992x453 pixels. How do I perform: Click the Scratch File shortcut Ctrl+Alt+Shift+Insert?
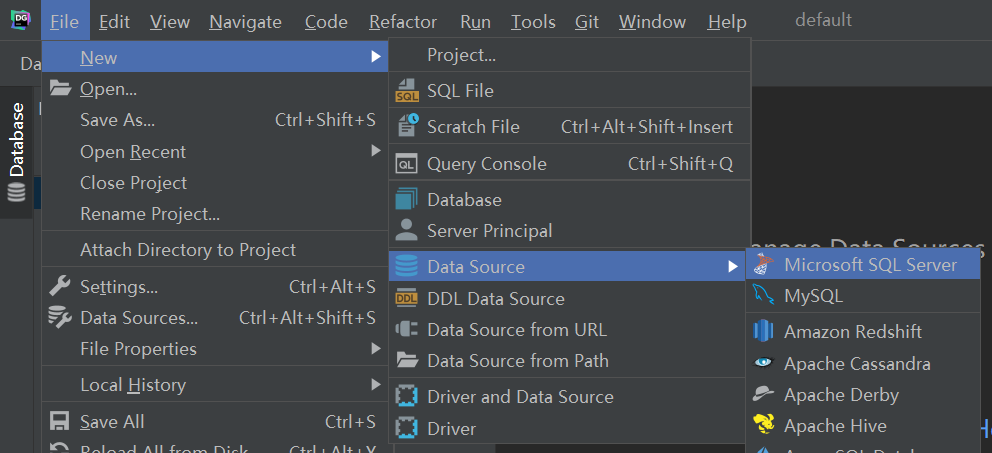click(x=647, y=127)
